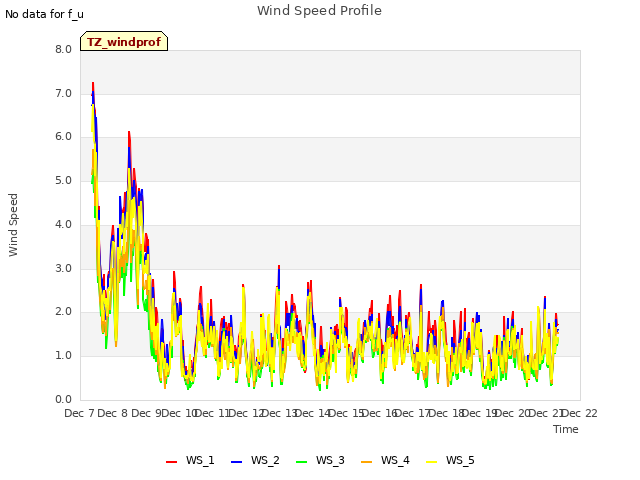Click the yellow WS_5 legend color marker
This screenshot has height=480, width=640.
click(x=431, y=462)
